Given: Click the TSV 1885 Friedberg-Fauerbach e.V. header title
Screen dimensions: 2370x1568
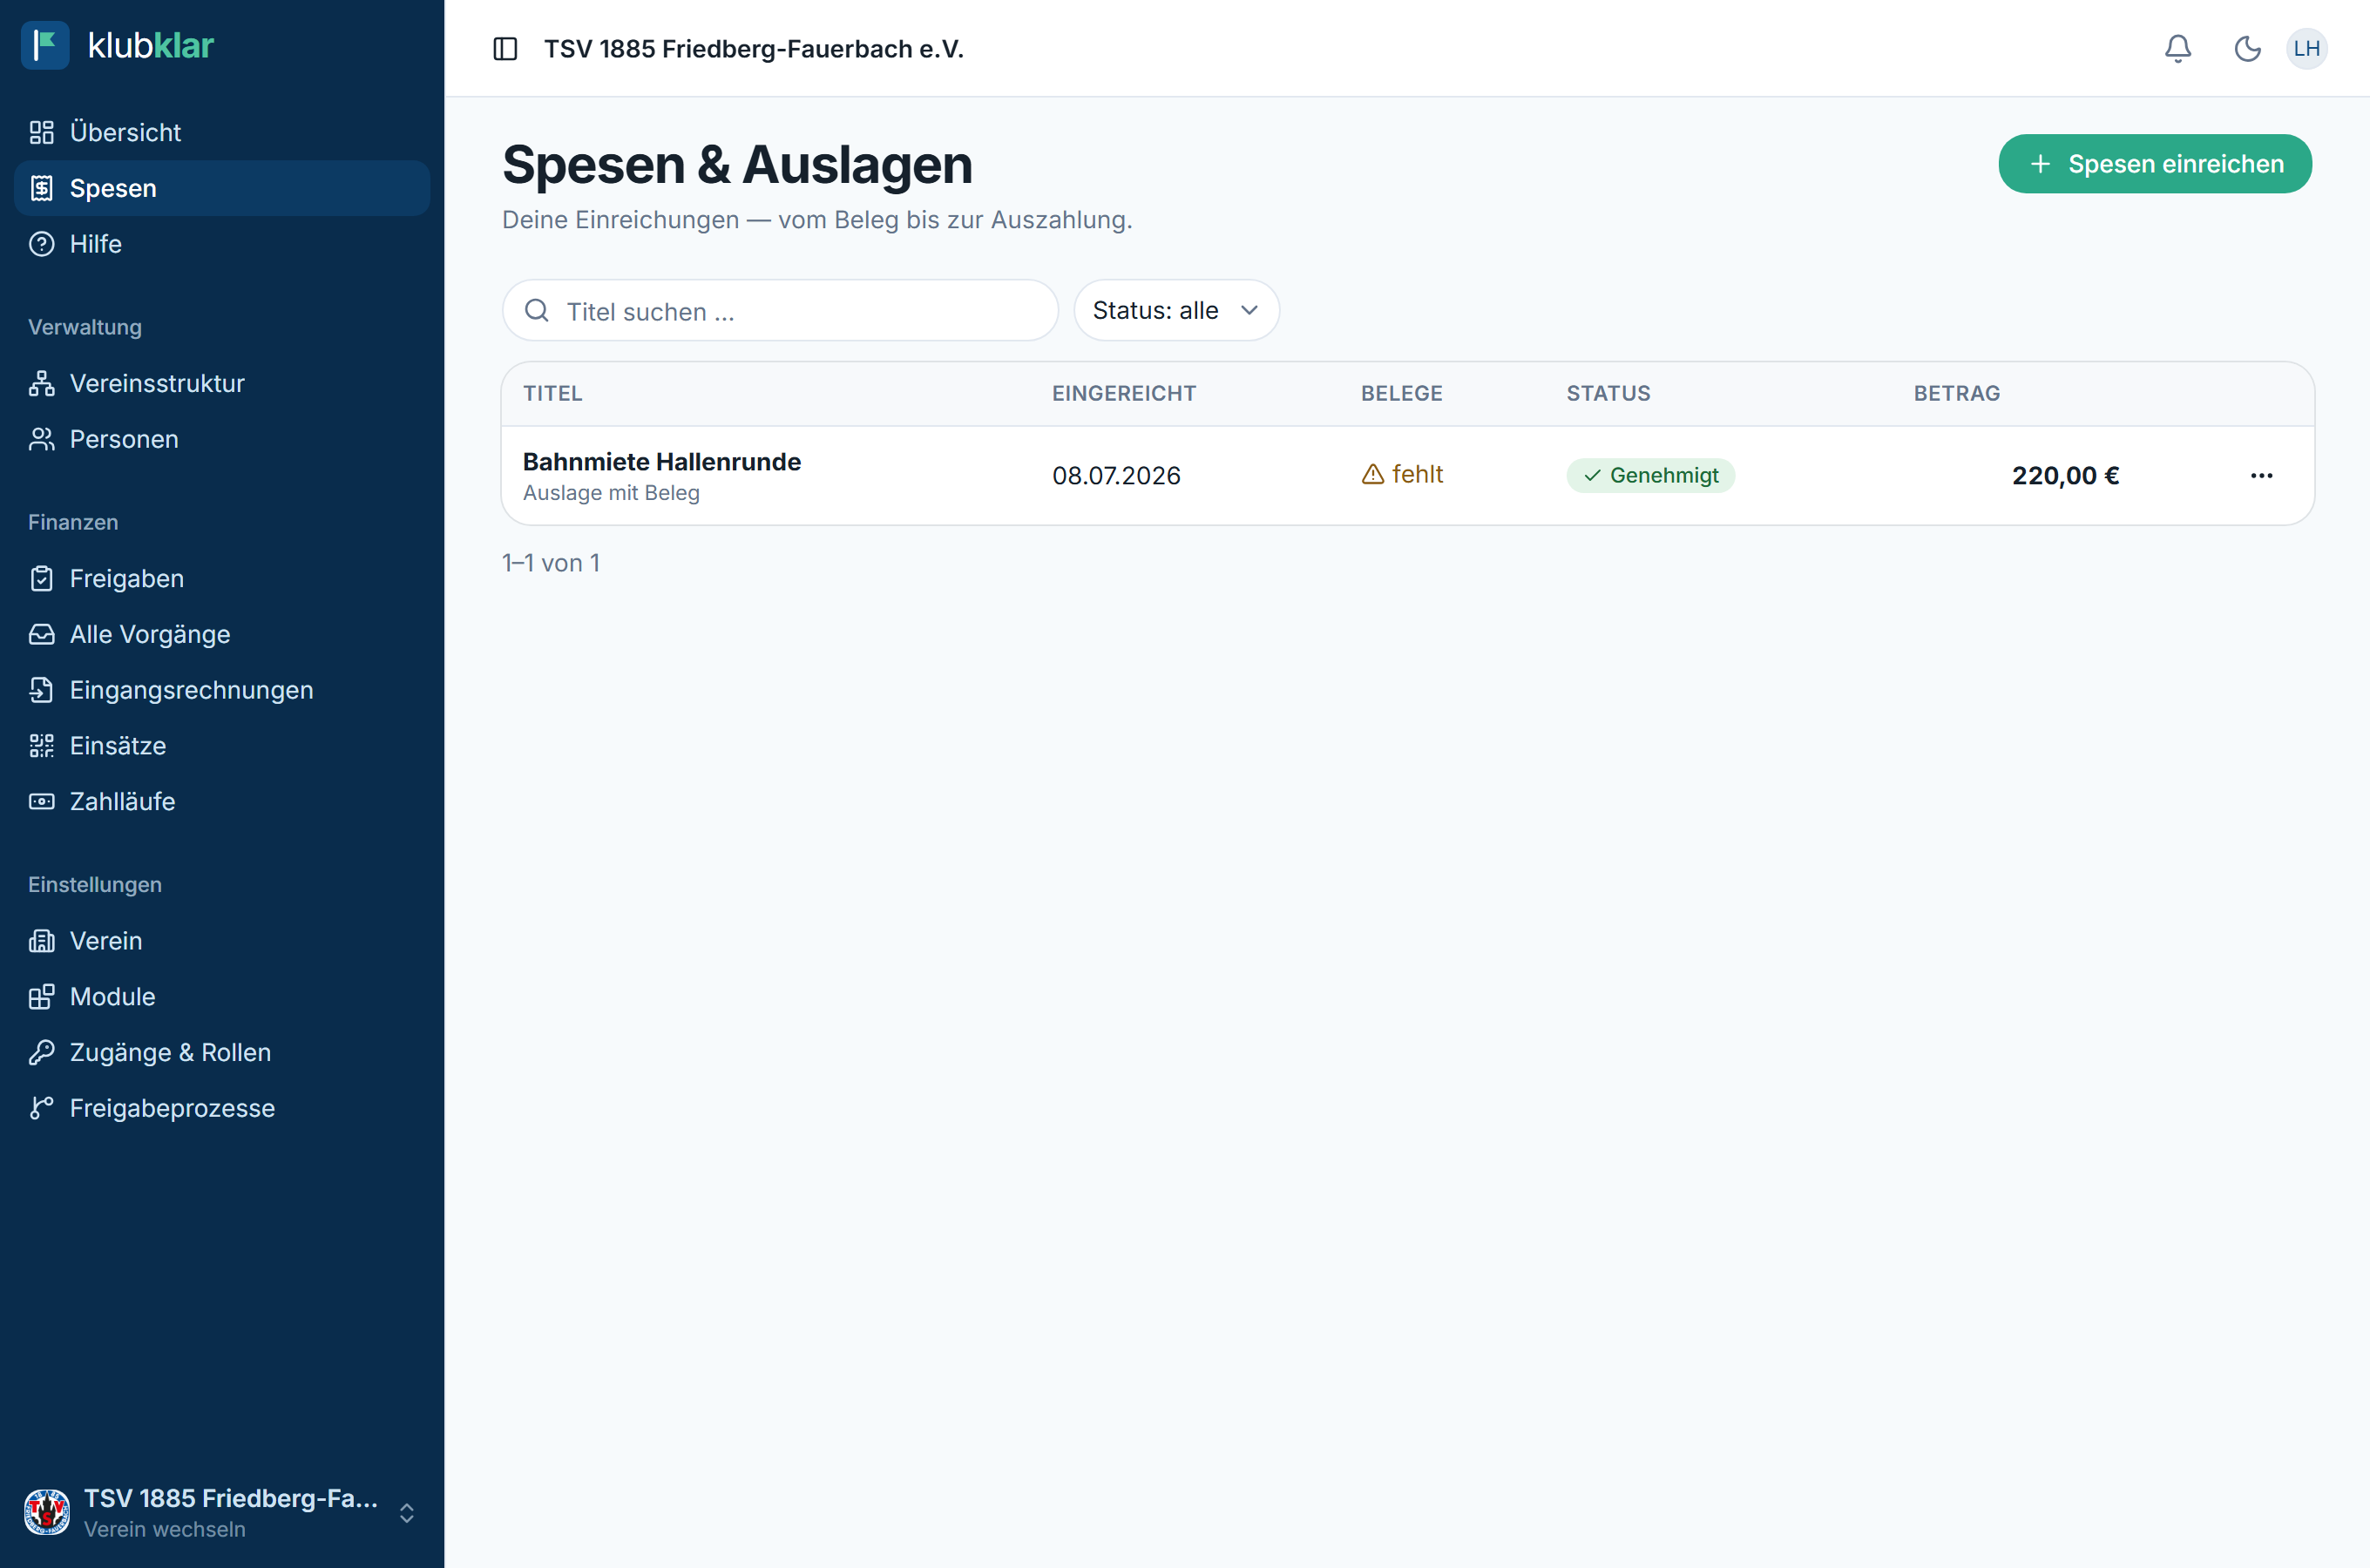Looking at the screenshot, I should 754,49.
